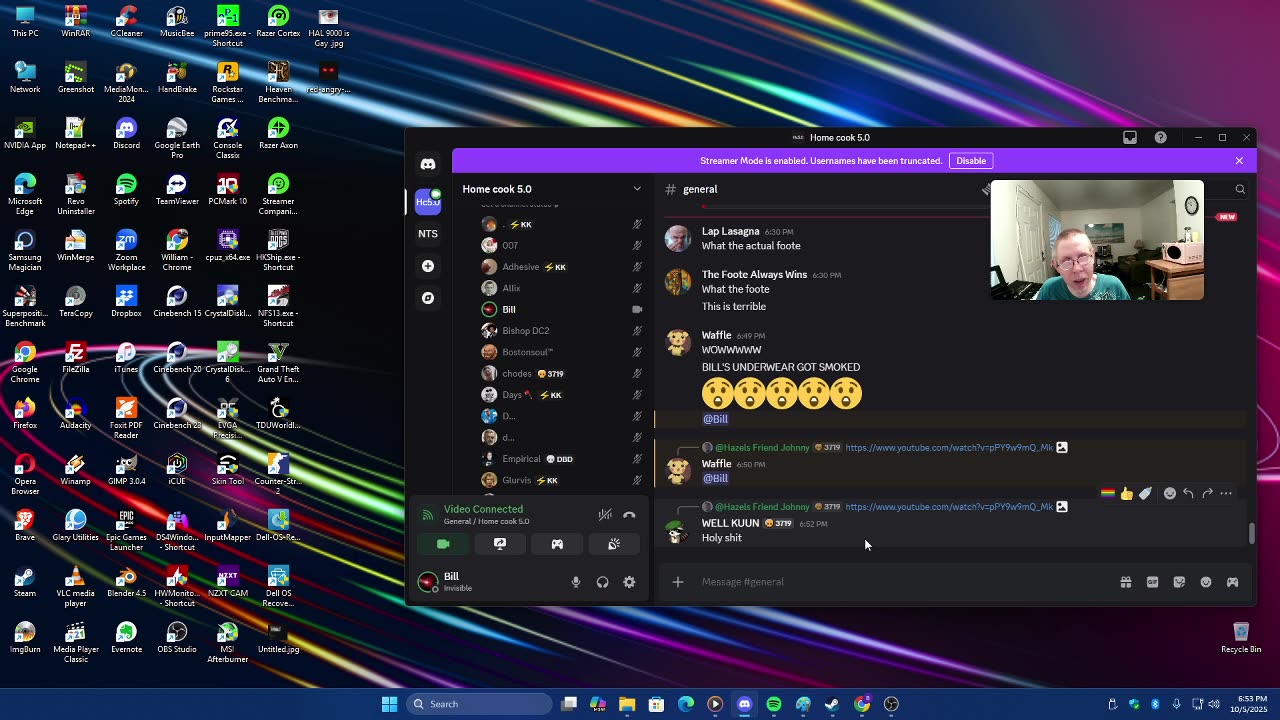
Task: Open Recycle Bin desktop icon
Action: [1241, 637]
